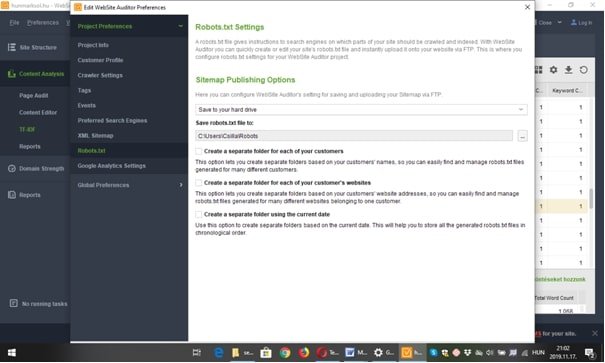Open Google Chrome from taskbar
This screenshot has width=605, height=363.
click(x=285, y=353)
